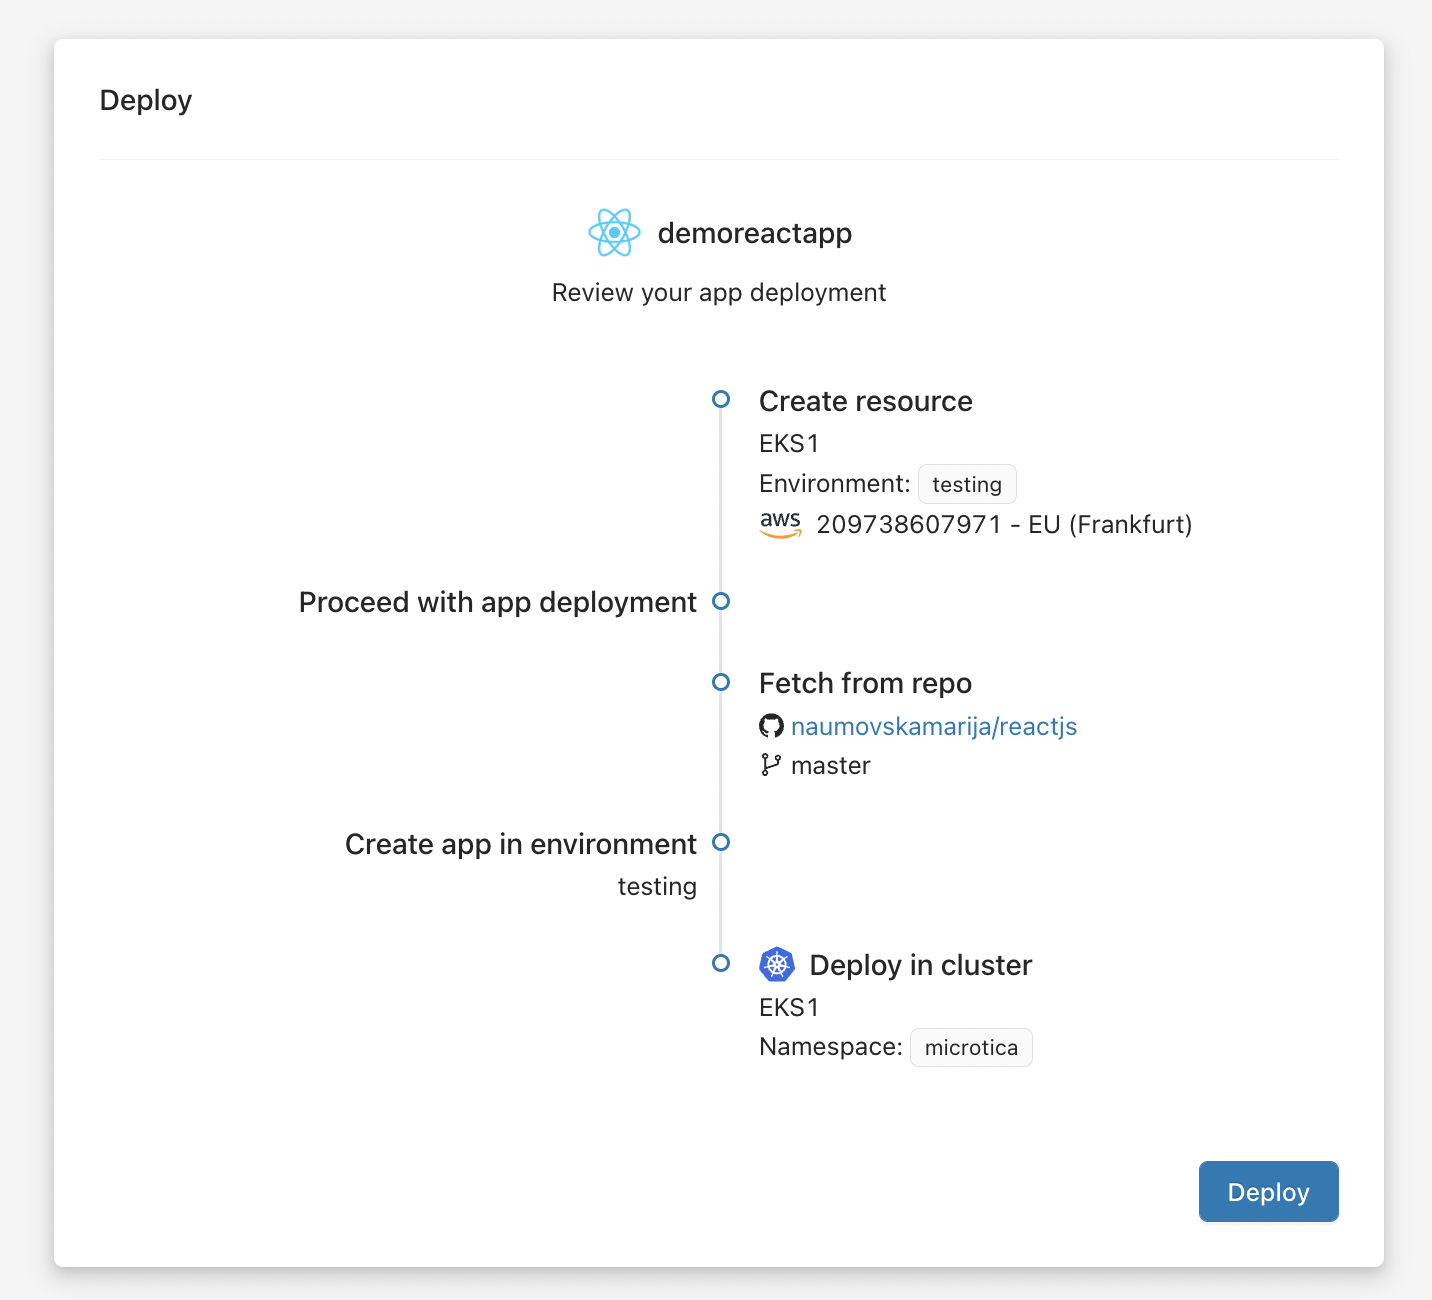
Task: Click the branch icon beside master
Action: point(771,765)
